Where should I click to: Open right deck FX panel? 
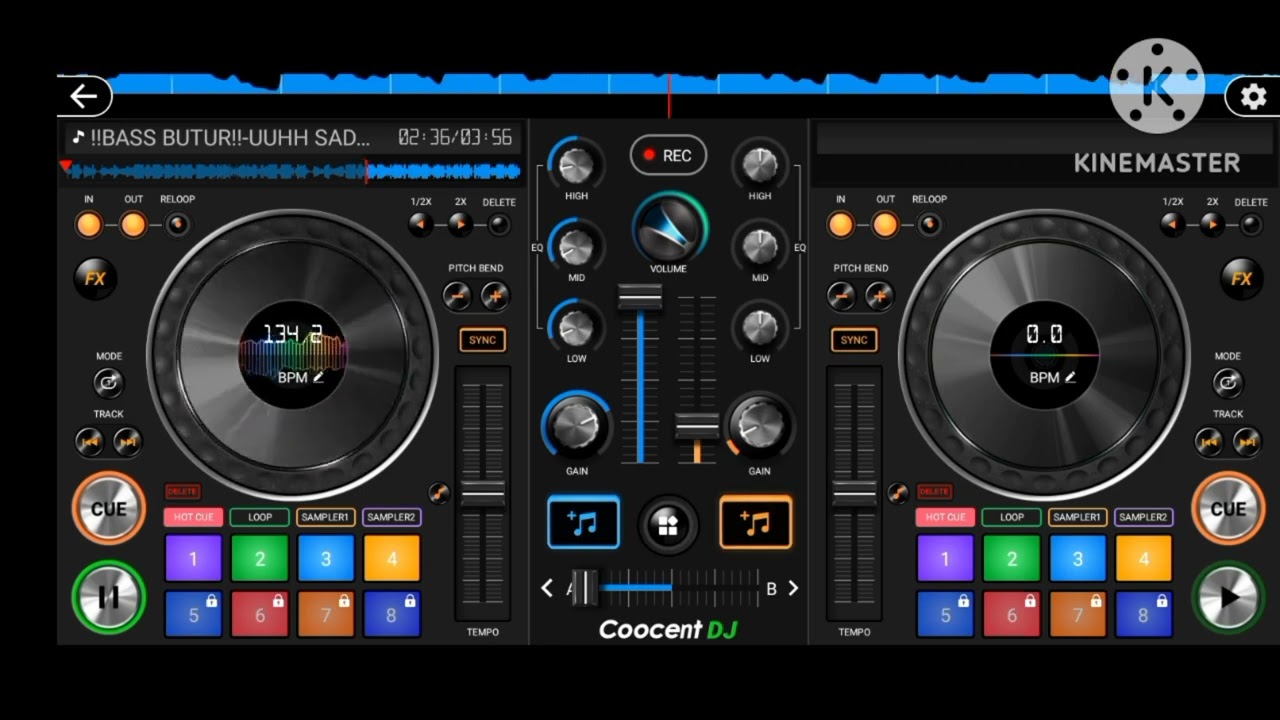pyautogui.click(x=1241, y=279)
